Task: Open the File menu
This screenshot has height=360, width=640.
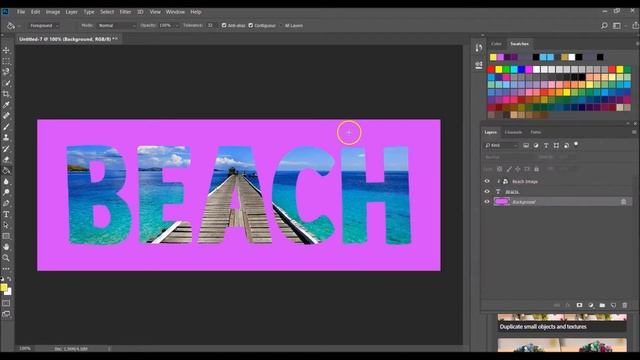Action: click(21, 12)
